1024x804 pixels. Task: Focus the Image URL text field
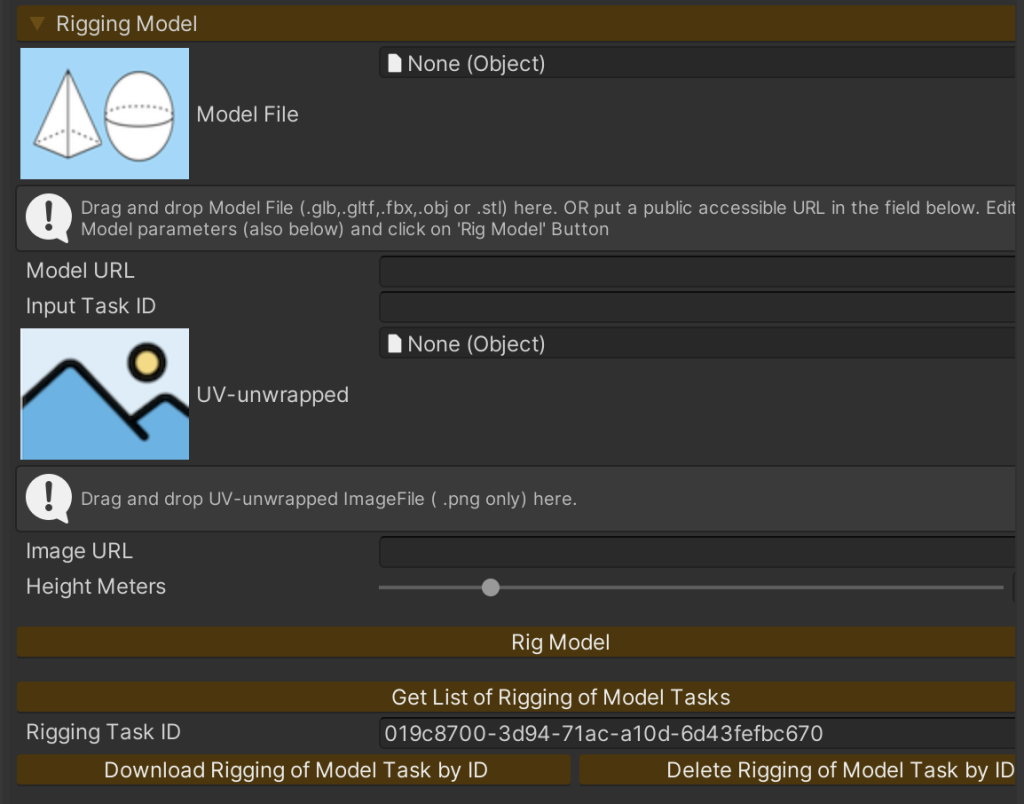[x=700, y=551]
